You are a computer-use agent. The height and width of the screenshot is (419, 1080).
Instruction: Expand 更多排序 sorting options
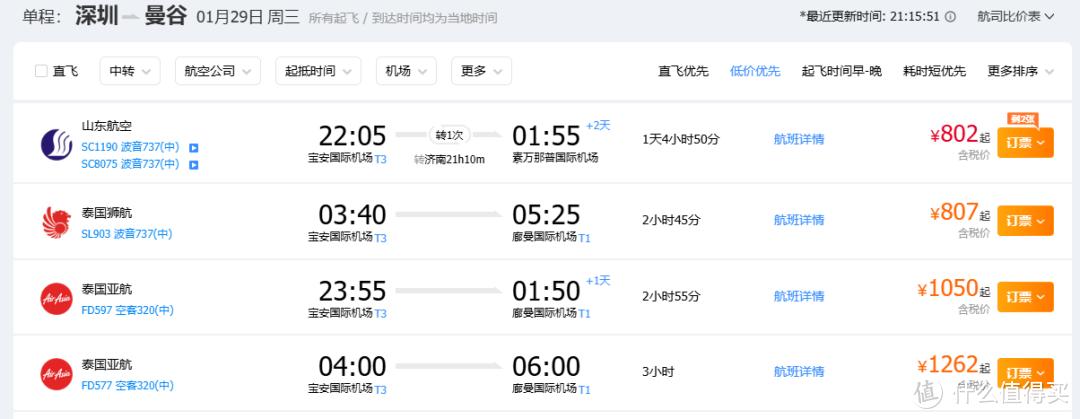(x=1019, y=71)
